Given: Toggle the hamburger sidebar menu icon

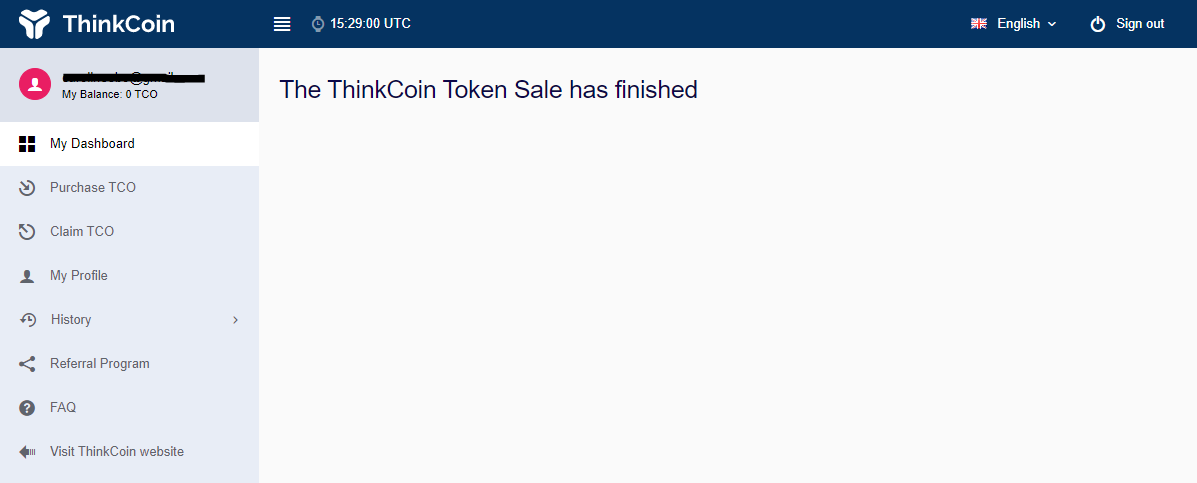Looking at the screenshot, I should pos(282,24).
